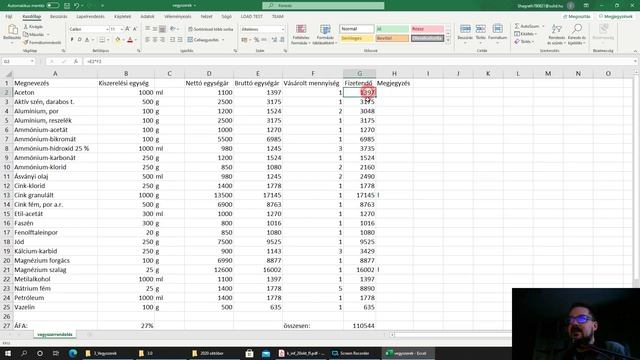Select the vegyszerrendelés sheet tab
Image resolution: width=640 pixels, height=360 pixels.
[55, 334]
